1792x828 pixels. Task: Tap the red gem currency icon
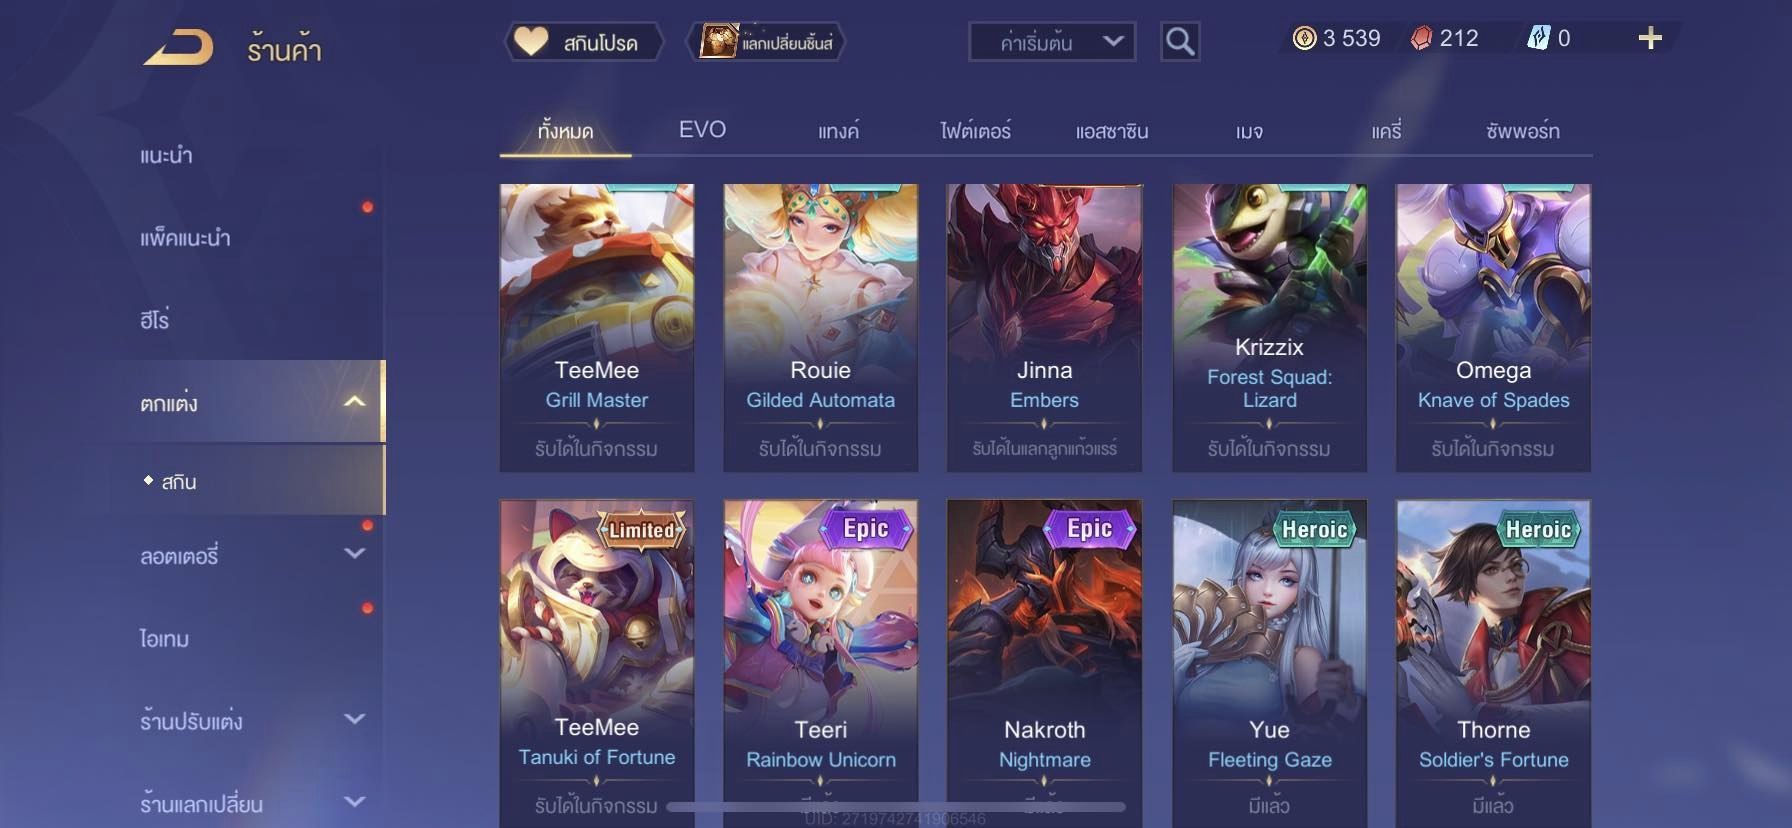1421,38
